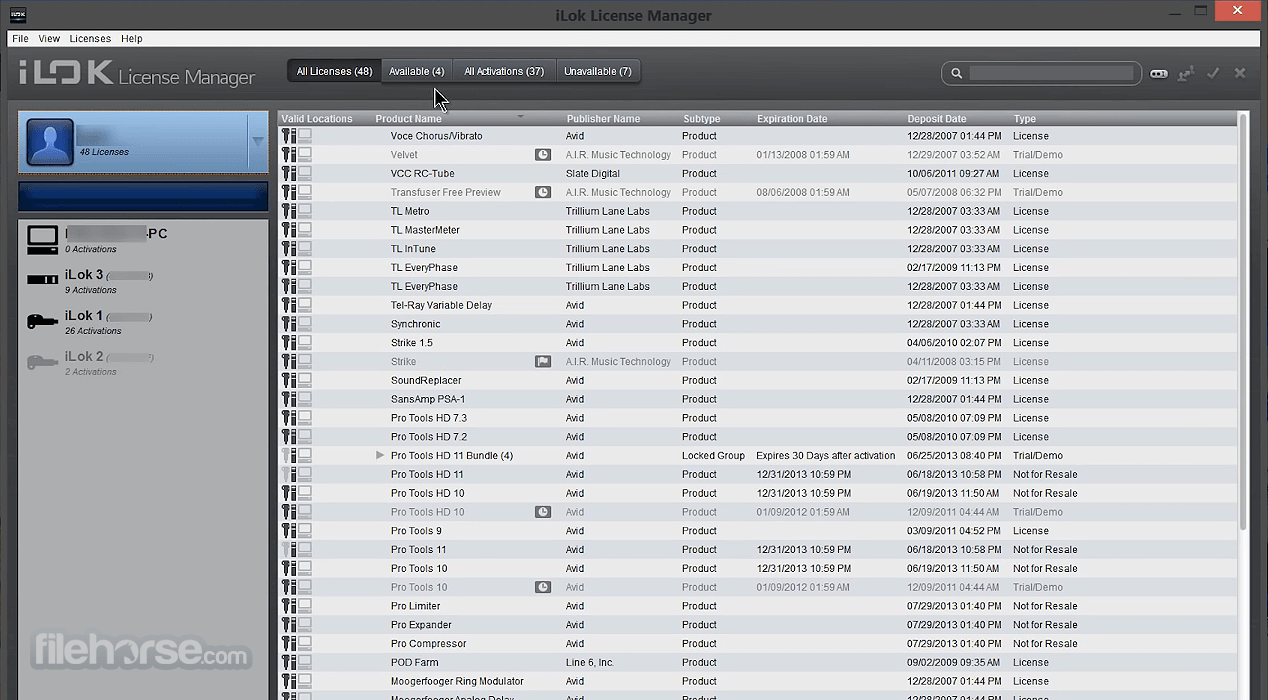Sort by Expiration Date column header
1268x700 pixels.
point(792,119)
